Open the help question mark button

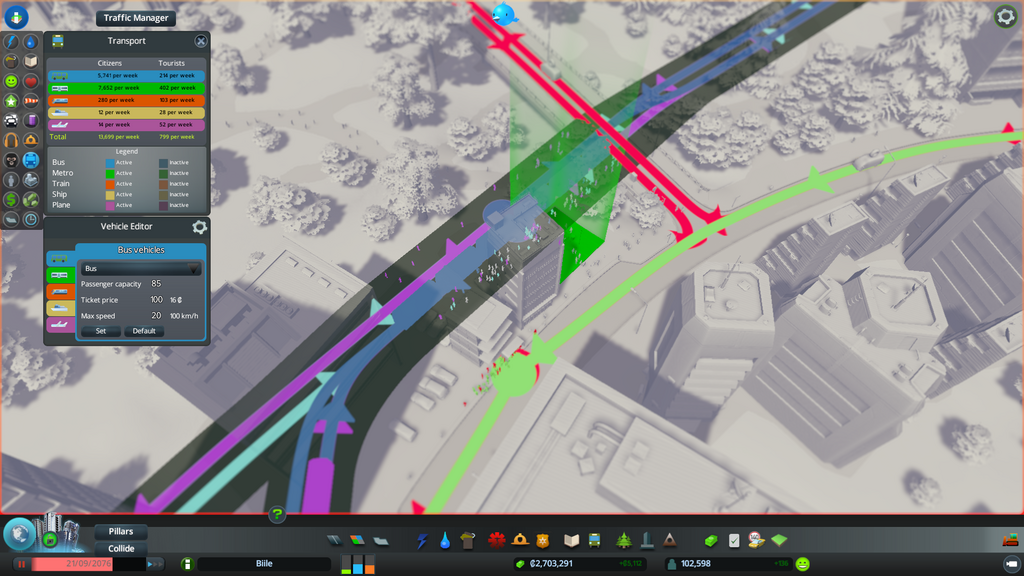pos(277,514)
